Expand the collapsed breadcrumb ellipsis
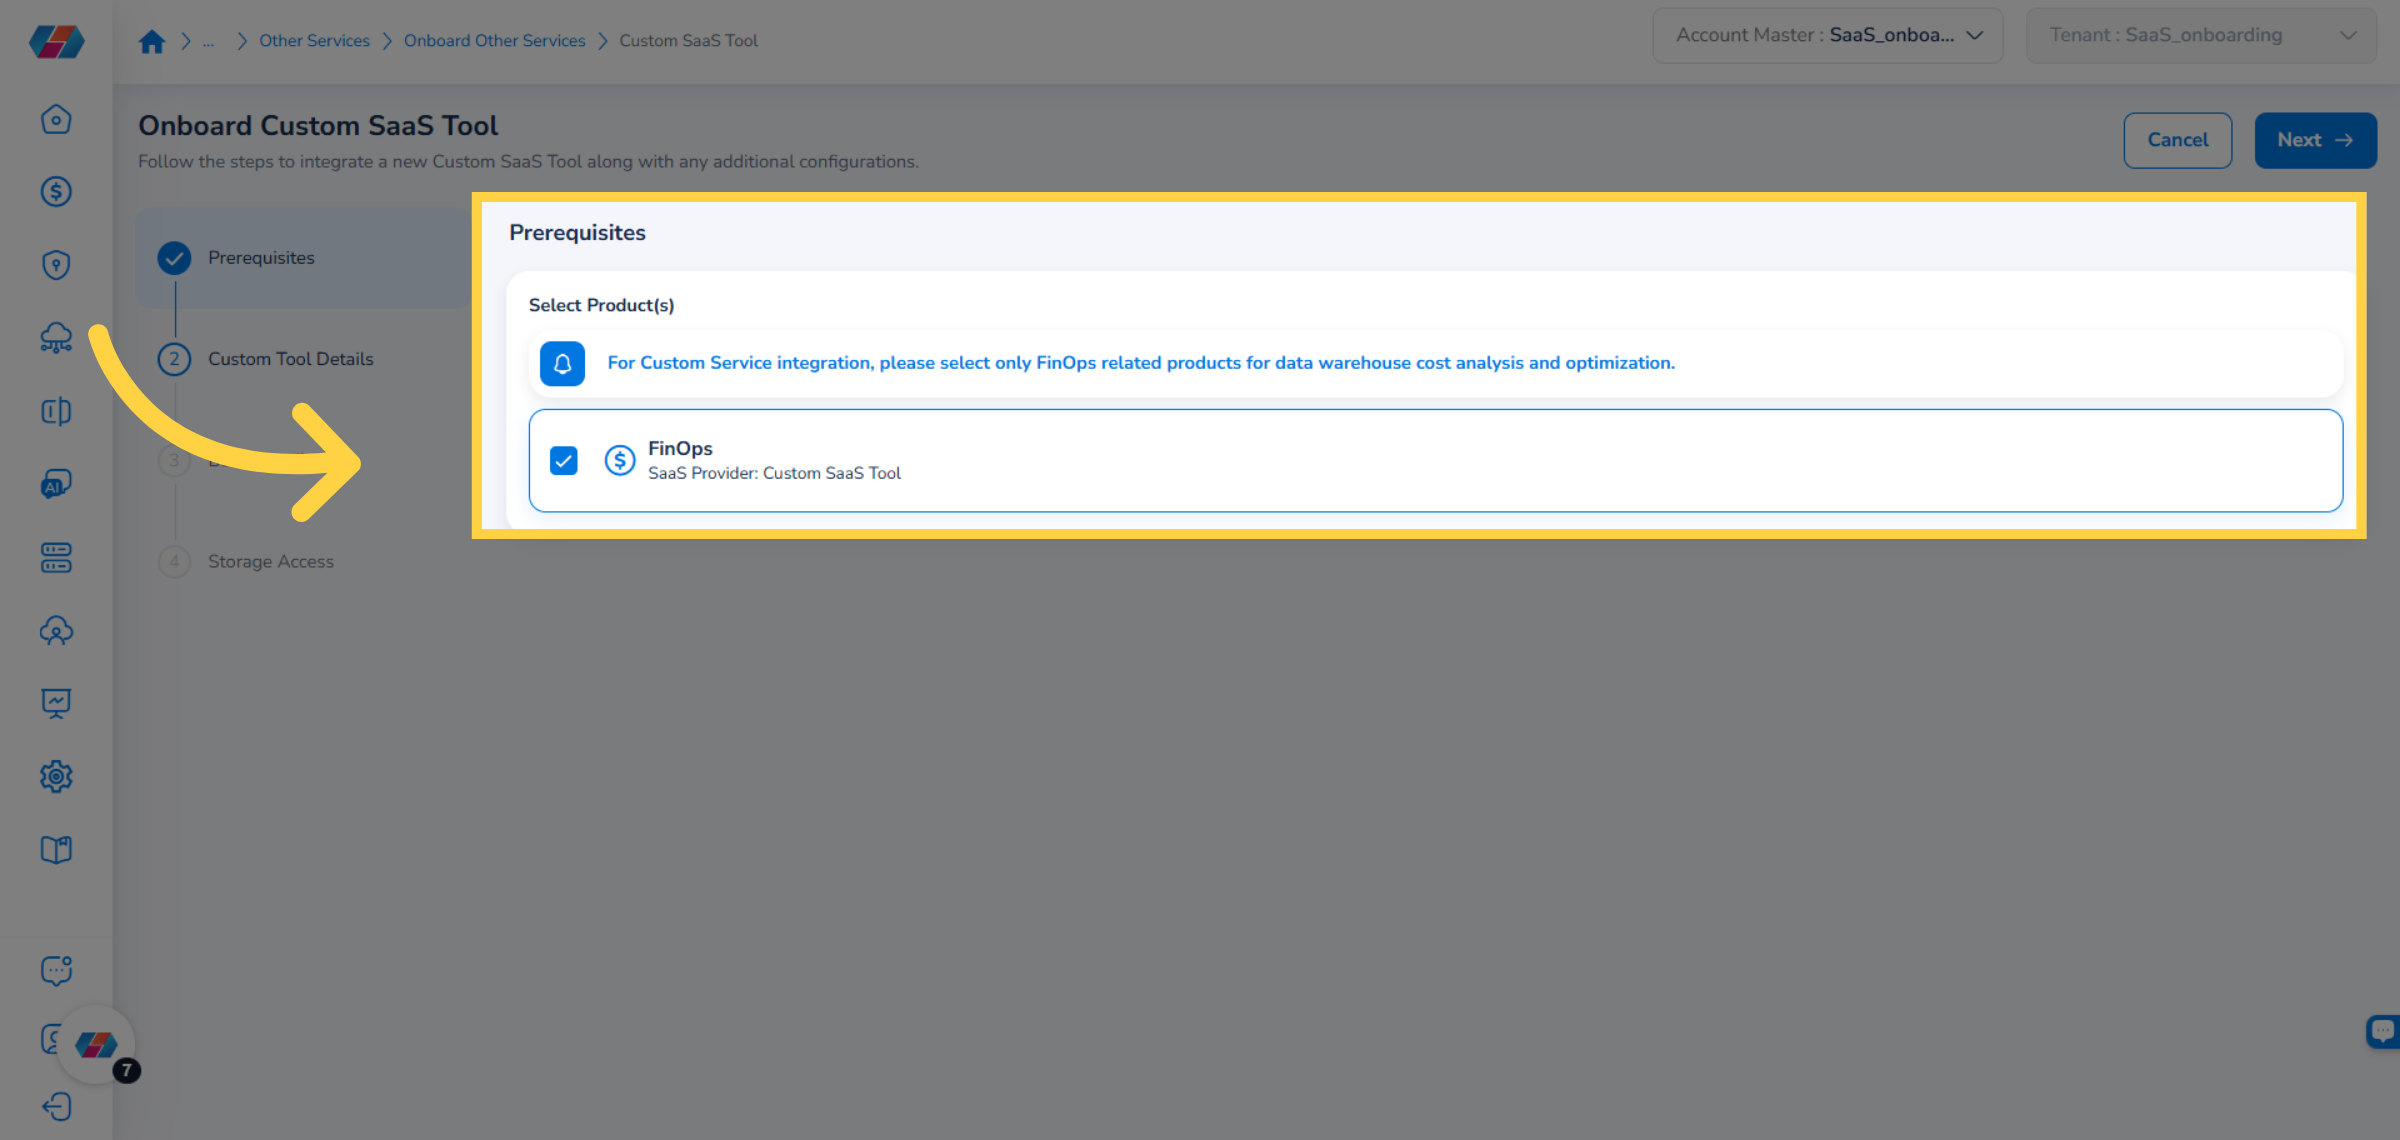The image size is (2400, 1140). pos(208,42)
